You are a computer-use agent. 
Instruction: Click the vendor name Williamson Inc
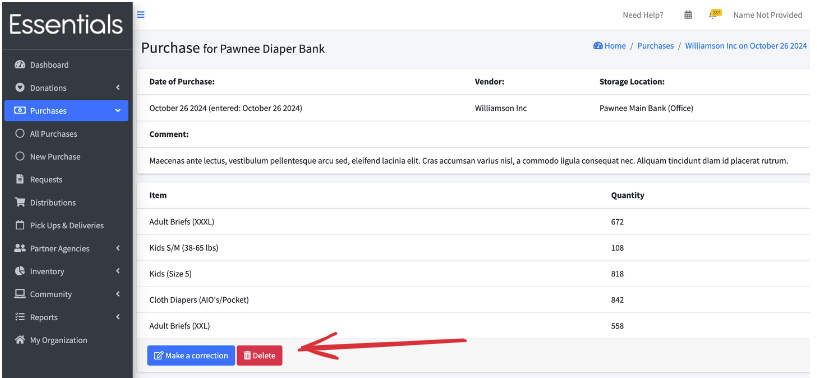501,108
